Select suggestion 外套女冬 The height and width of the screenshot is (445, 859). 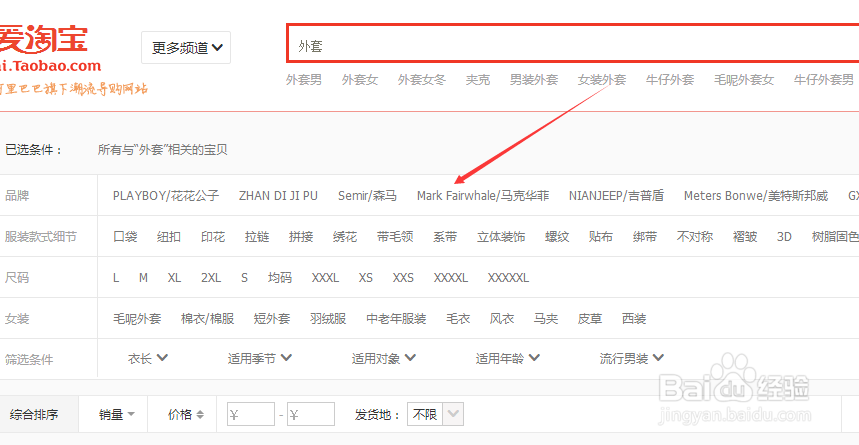(x=422, y=80)
